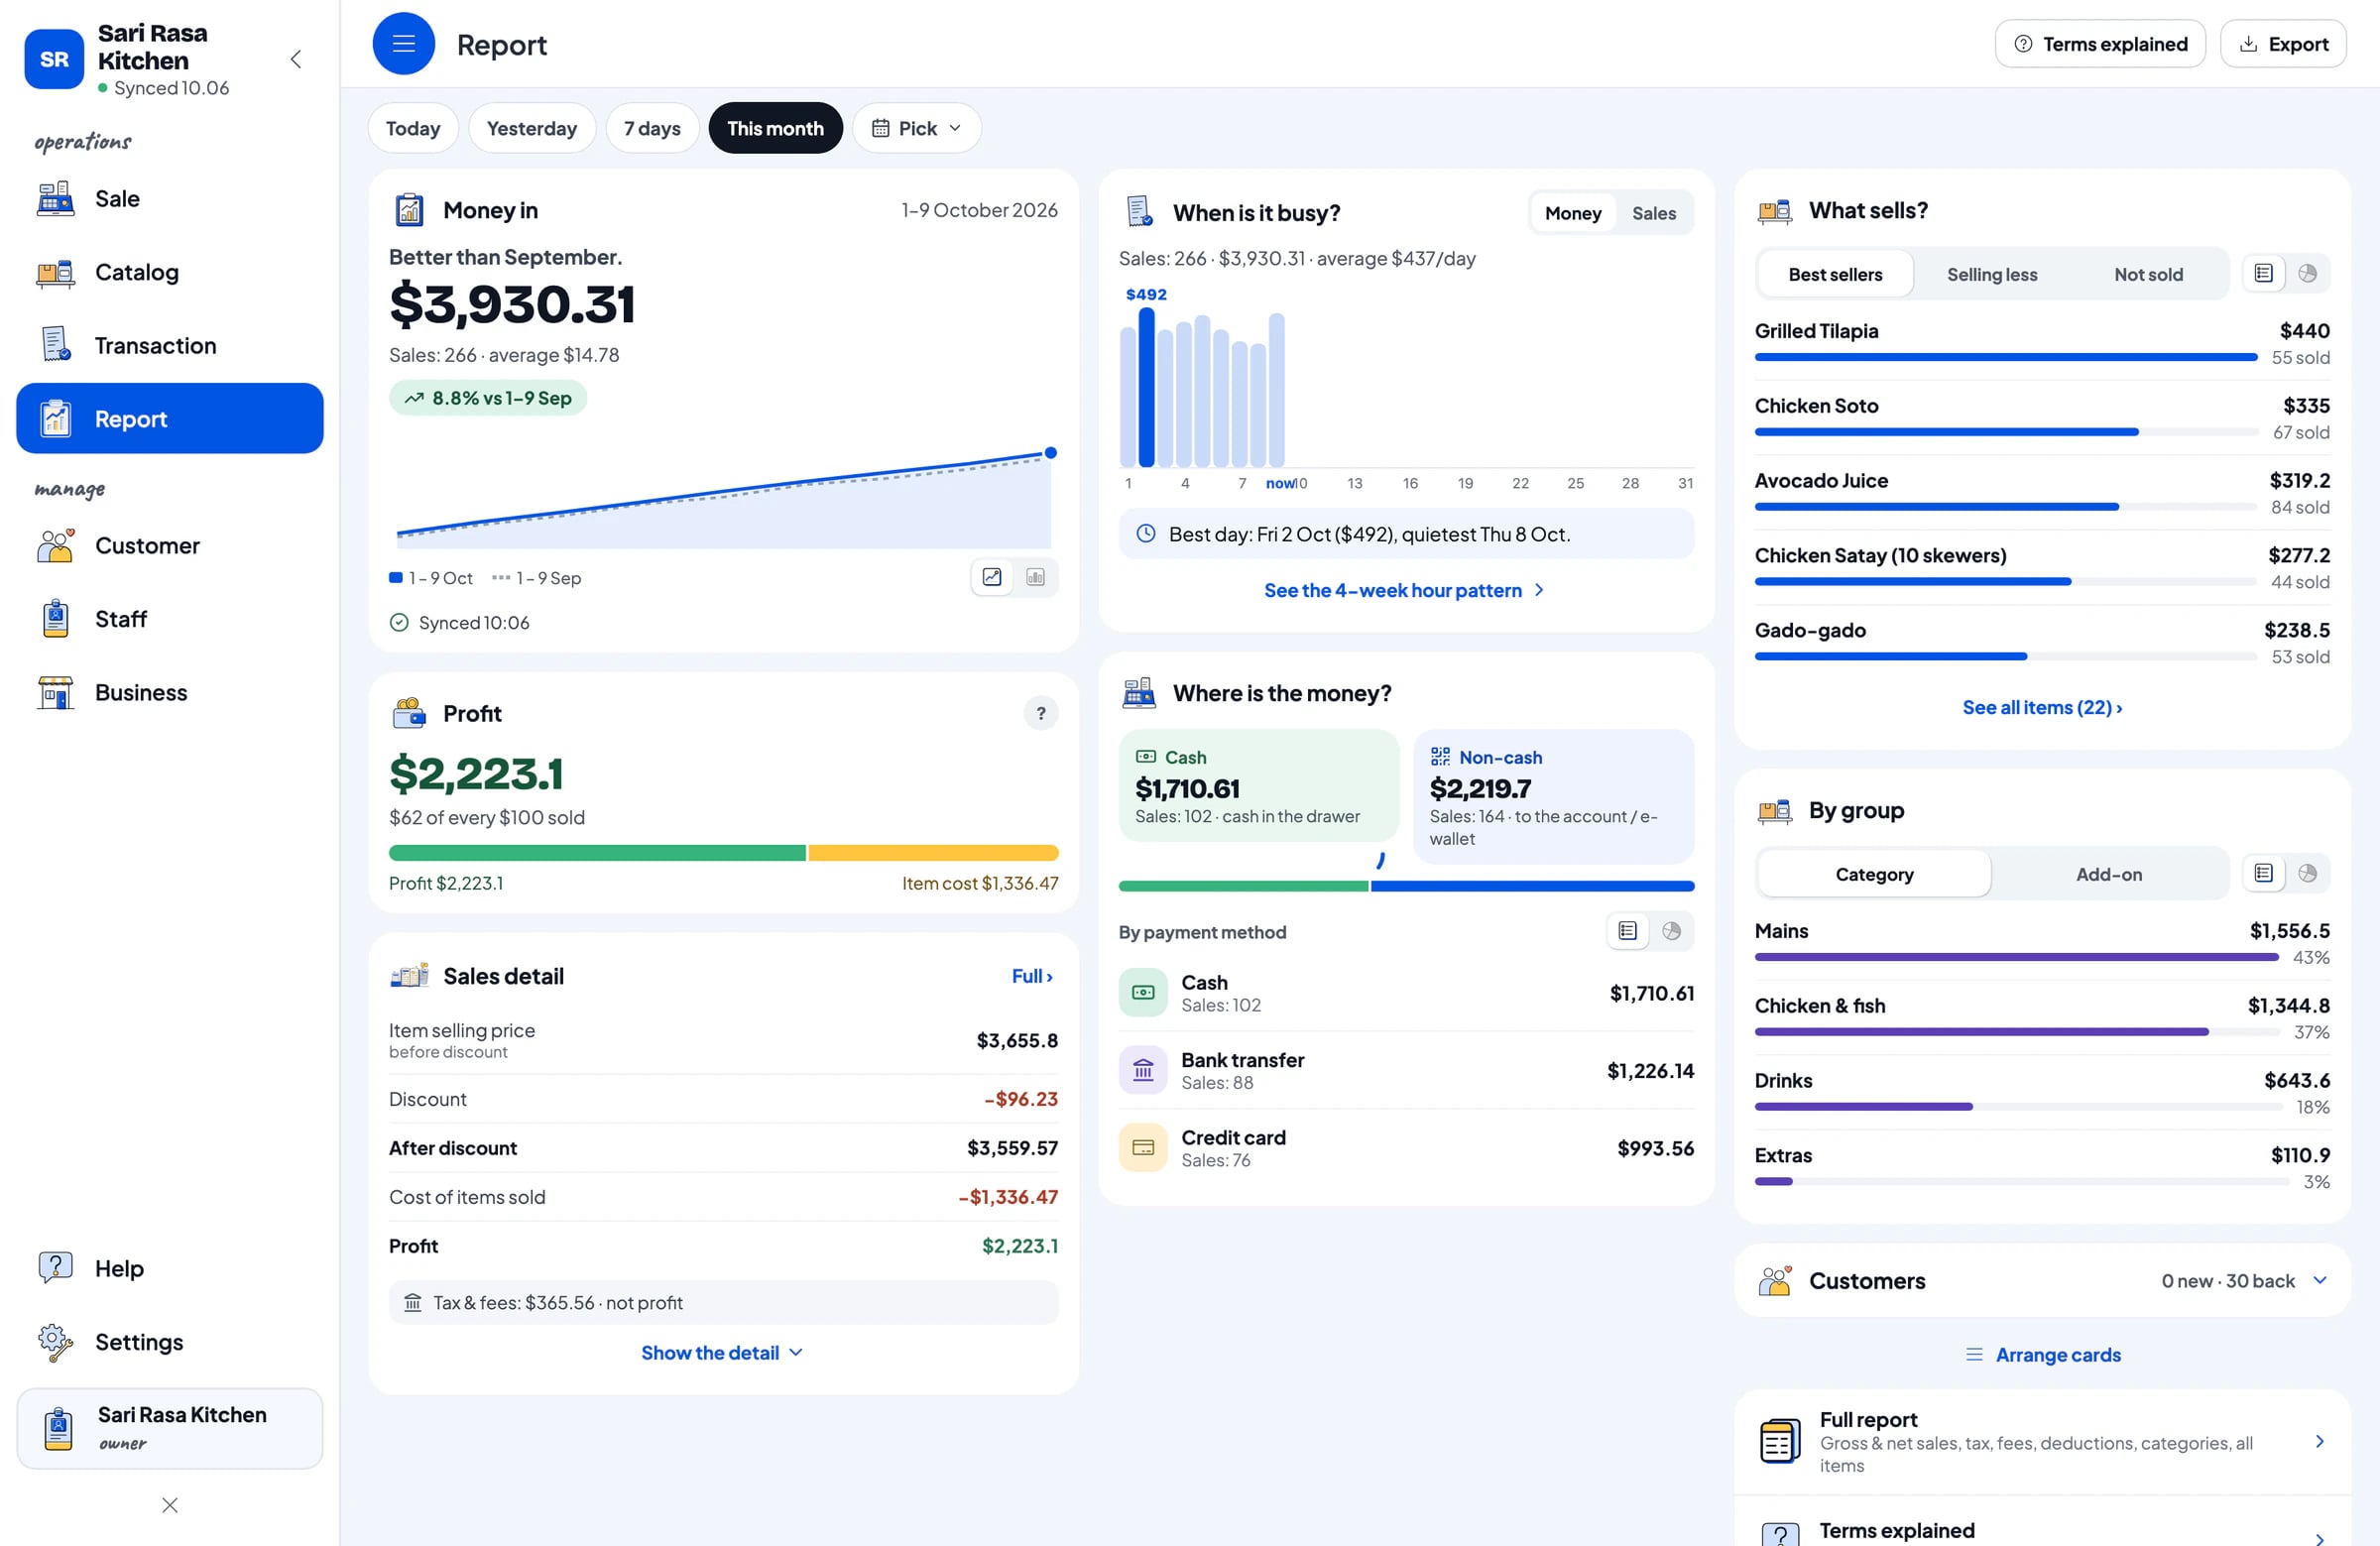Open the Transaction receipt icon

tap(55, 345)
